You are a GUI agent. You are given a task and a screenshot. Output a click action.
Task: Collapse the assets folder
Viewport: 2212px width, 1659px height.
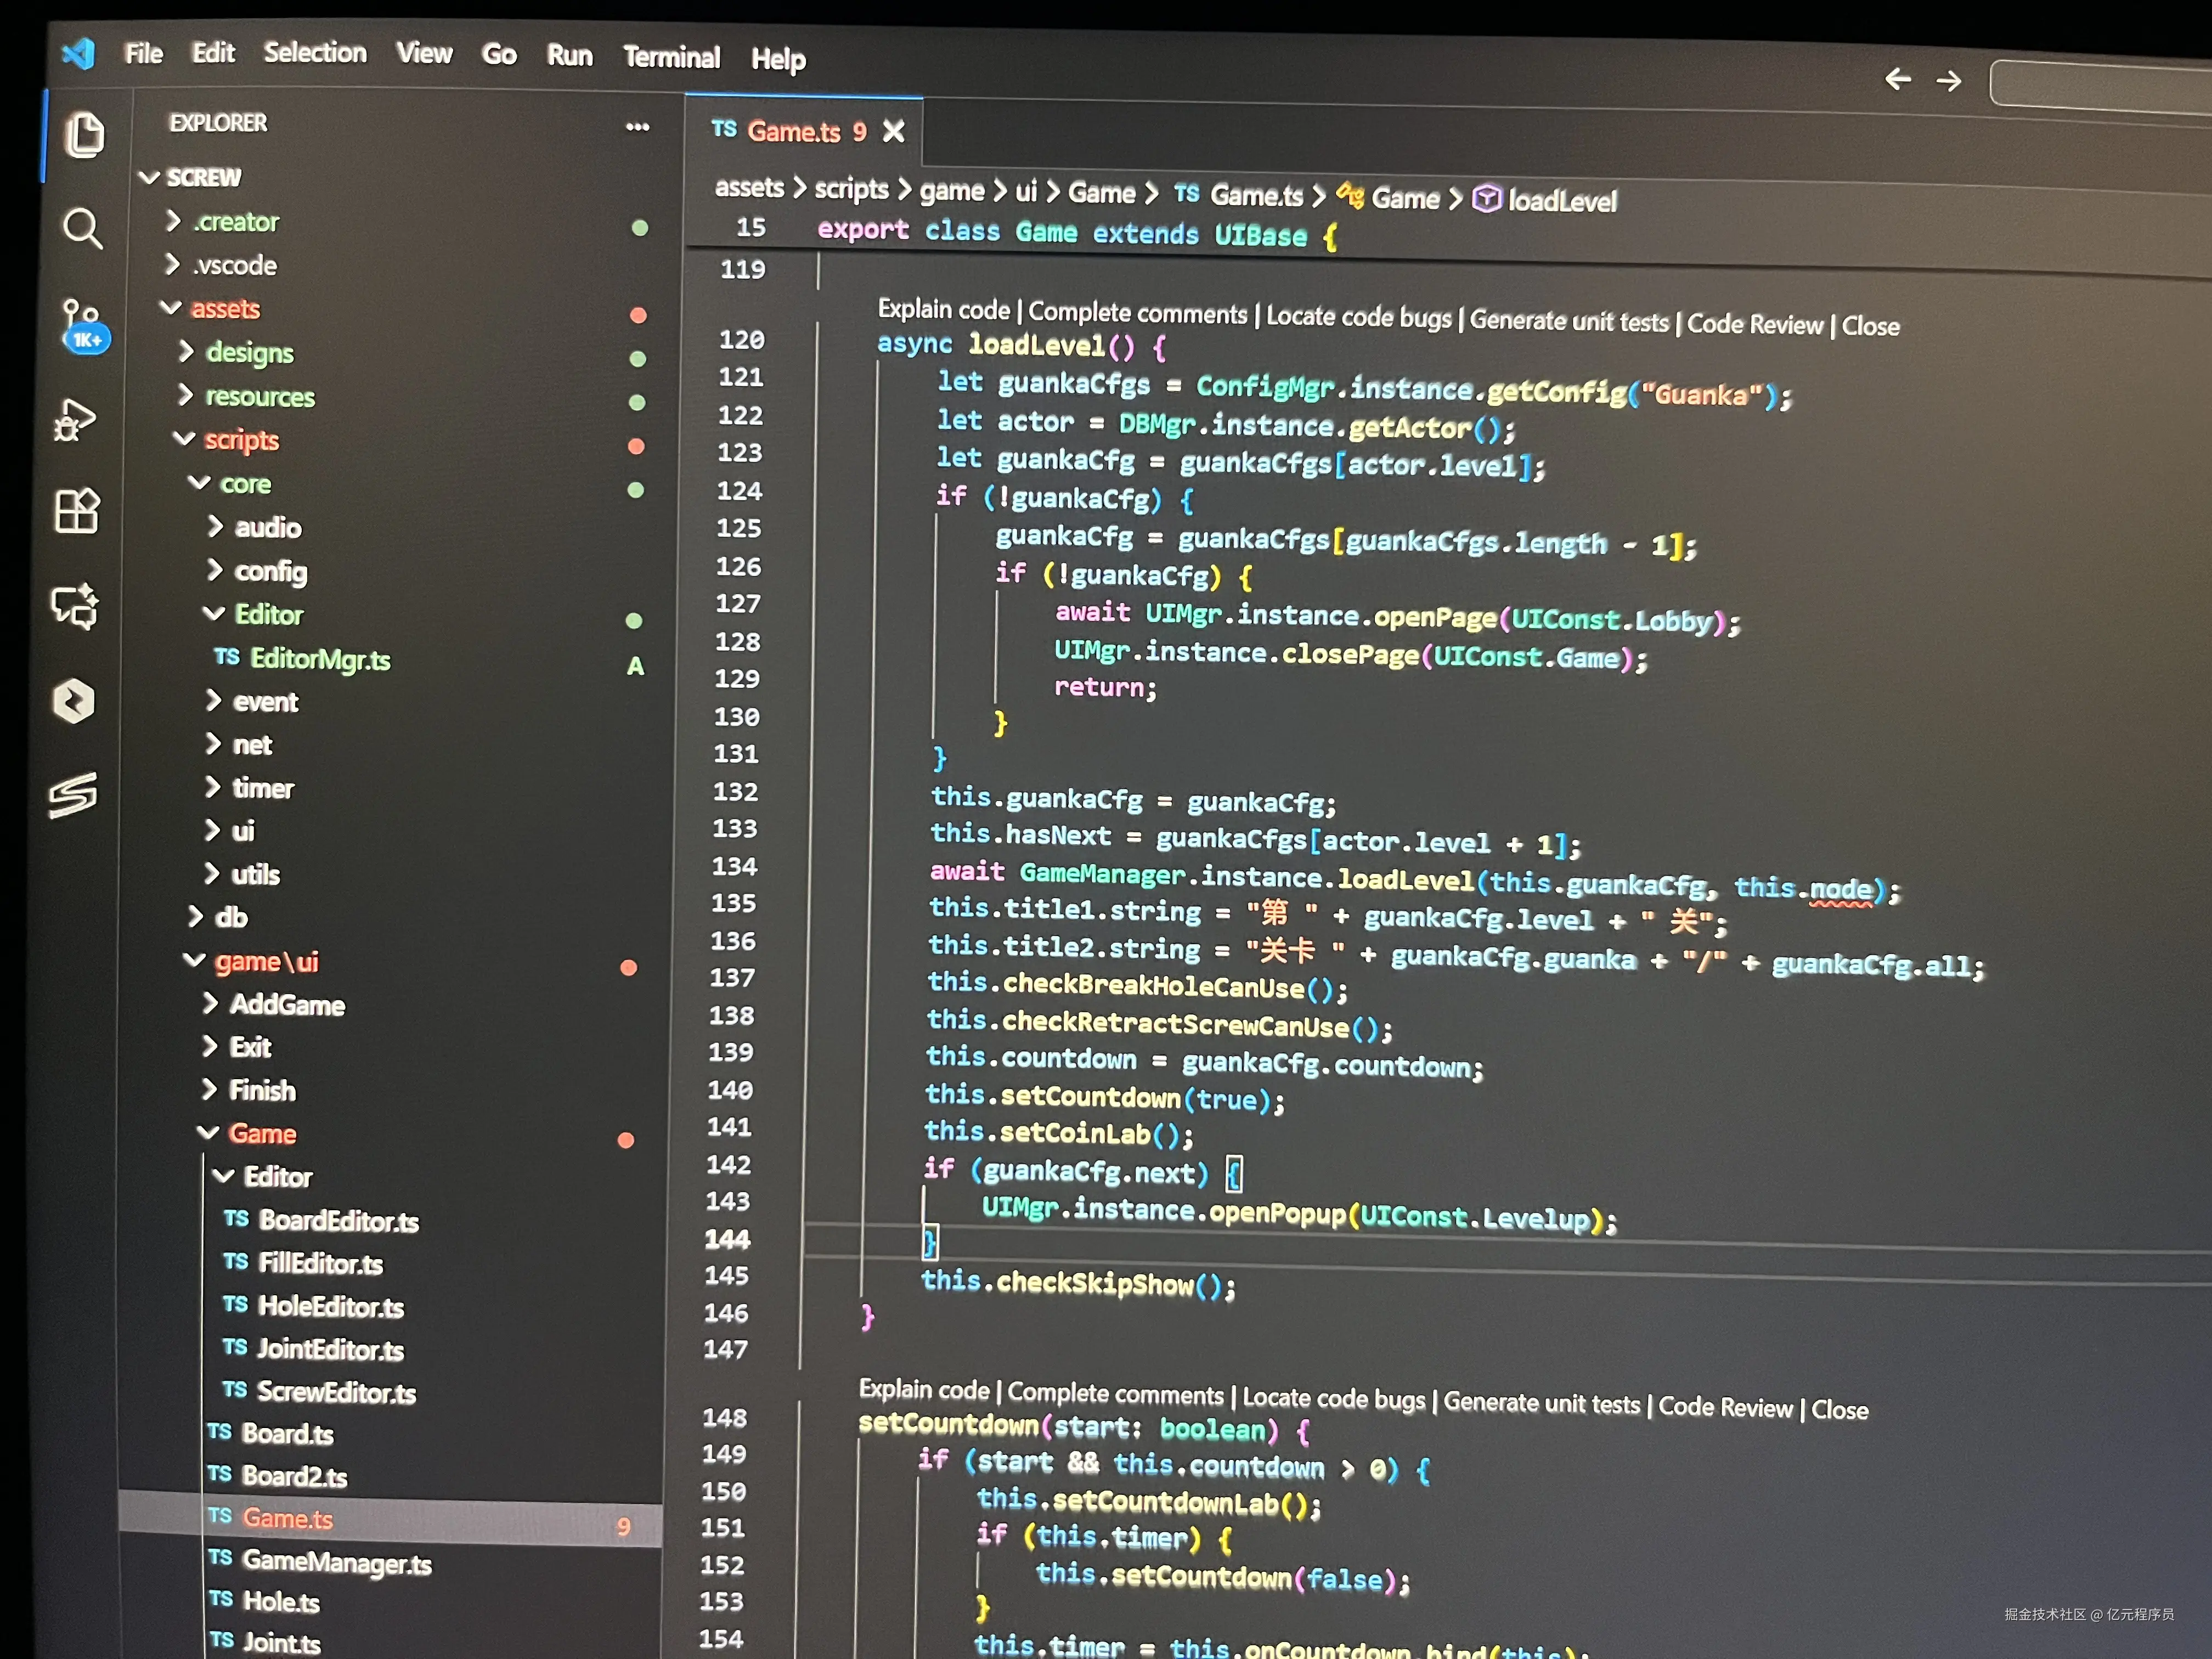point(224,309)
